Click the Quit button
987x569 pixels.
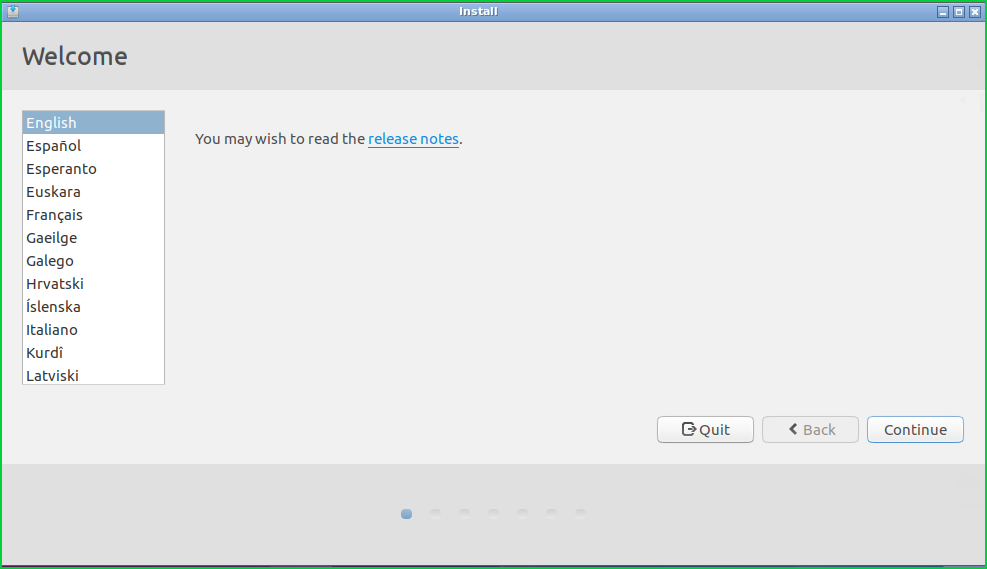(x=705, y=429)
